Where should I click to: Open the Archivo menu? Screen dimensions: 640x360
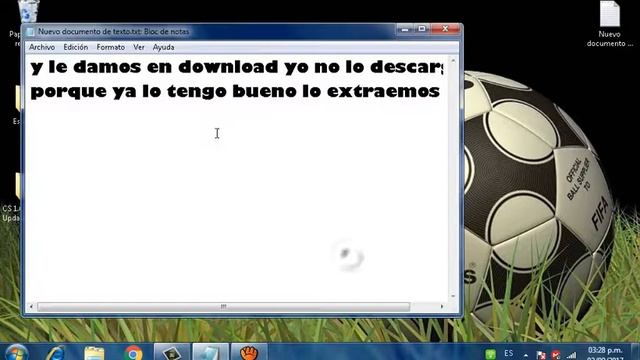[42, 47]
